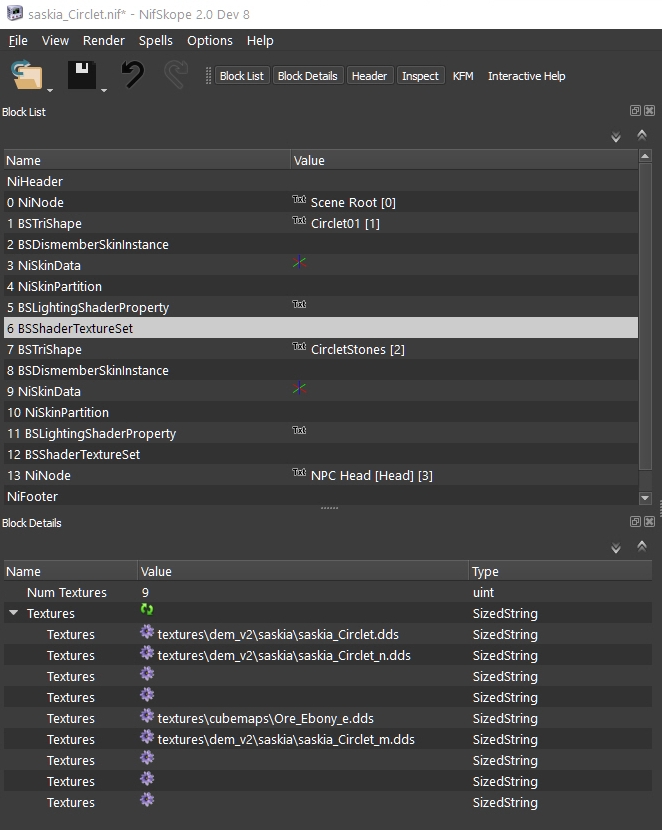Click flower icon beside saskia_Circlet.dds
This screenshot has width=662, height=830.
pos(147,633)
